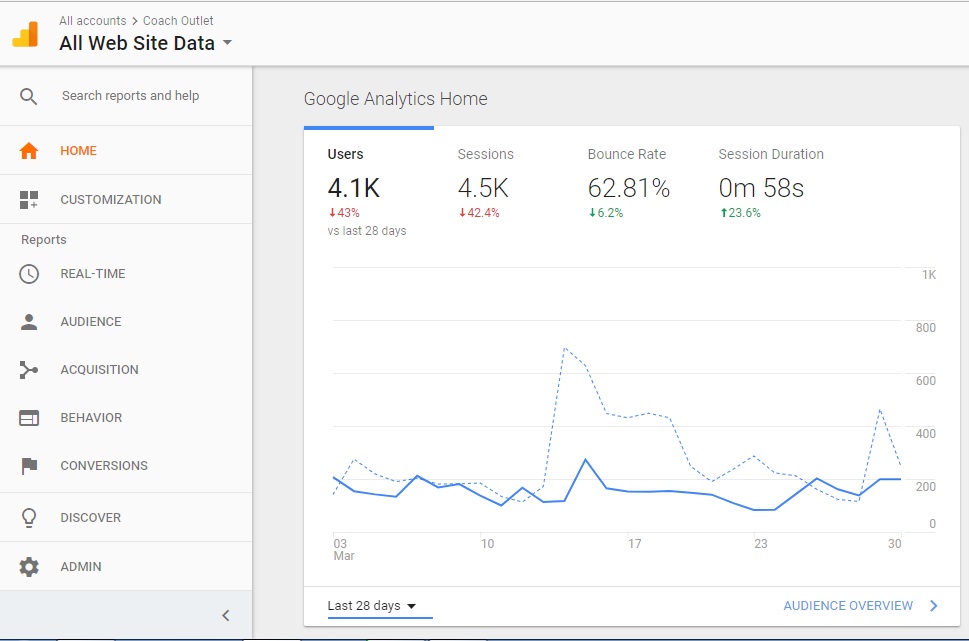The width and height of the screenshot is (969, 641).
Task: Click the Coach Outlet breadcrumb link
Action: click(178, 20)
